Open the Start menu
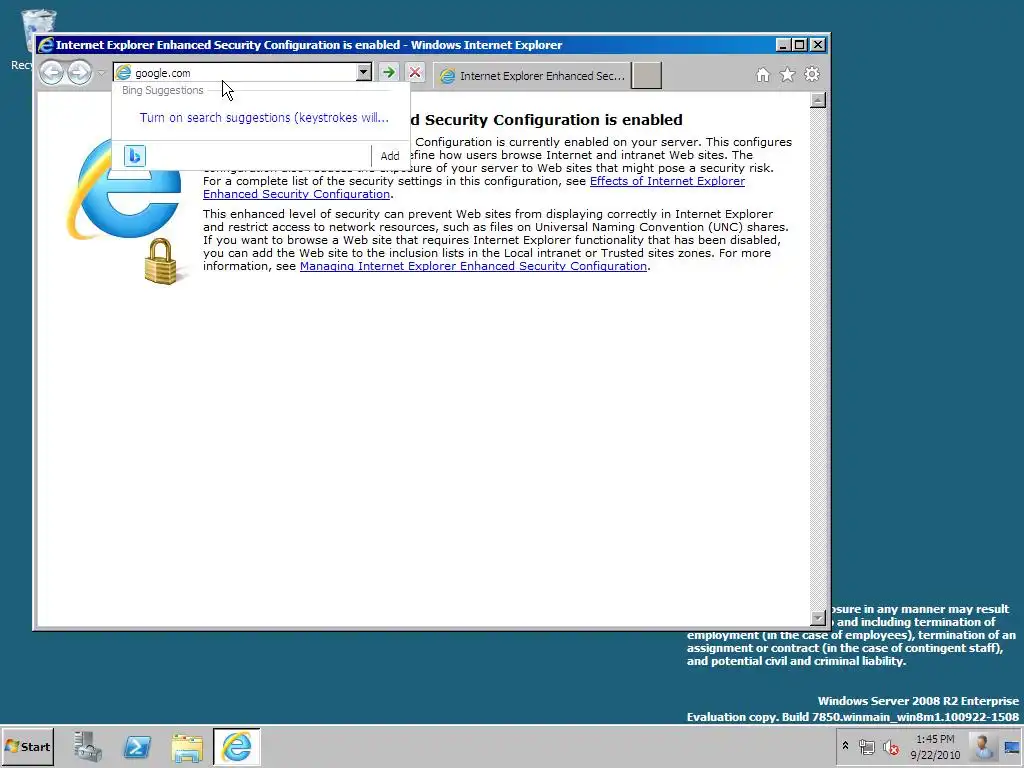 pyautogui.click(x=28, y=746)
